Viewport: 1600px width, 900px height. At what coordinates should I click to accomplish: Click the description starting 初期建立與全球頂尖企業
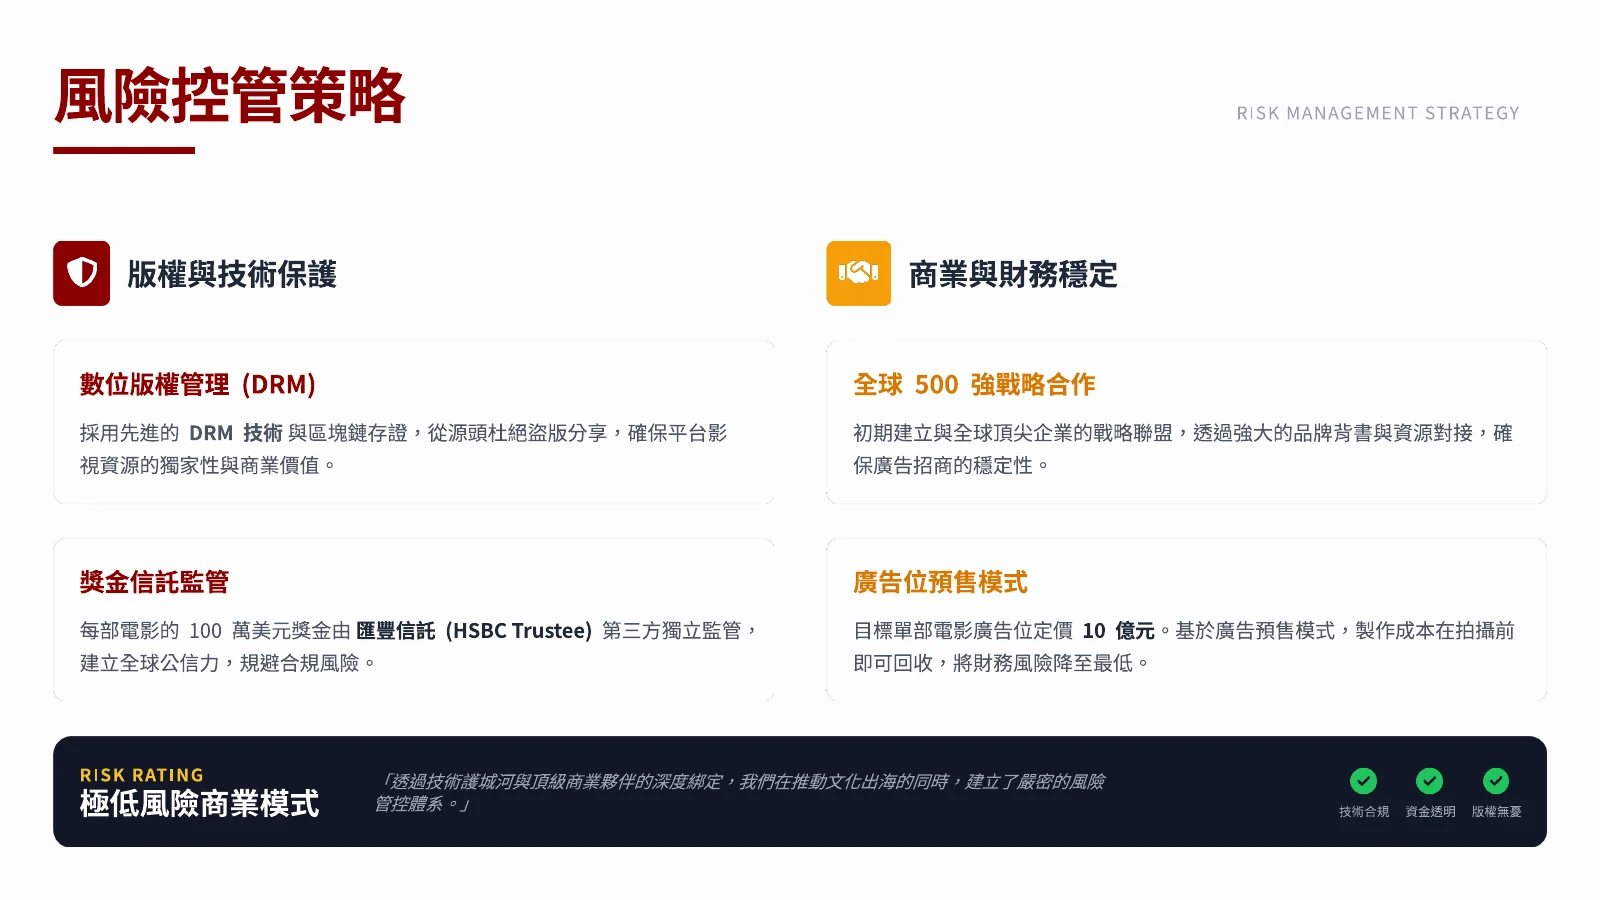tap(1183, 449)
